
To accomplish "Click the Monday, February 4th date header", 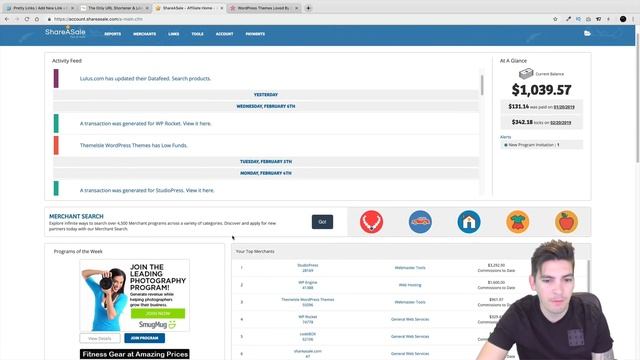I will tap(266, 173).
